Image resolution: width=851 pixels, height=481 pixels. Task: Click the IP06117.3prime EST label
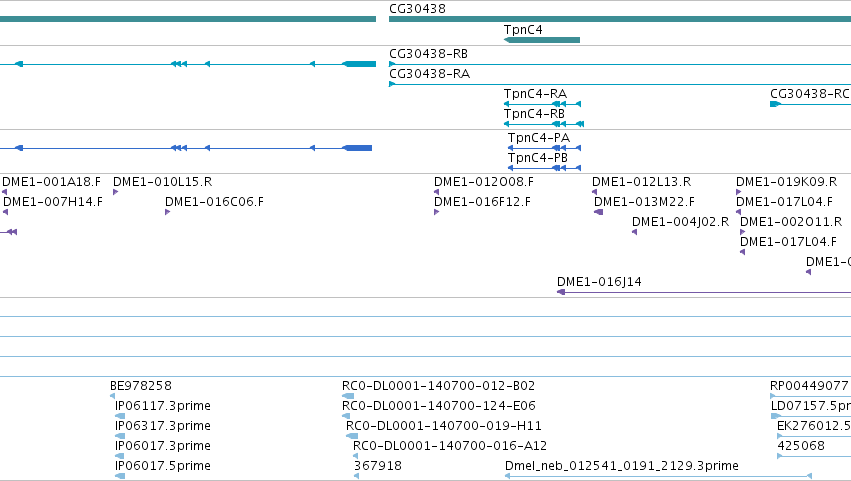tap(163, 406)
